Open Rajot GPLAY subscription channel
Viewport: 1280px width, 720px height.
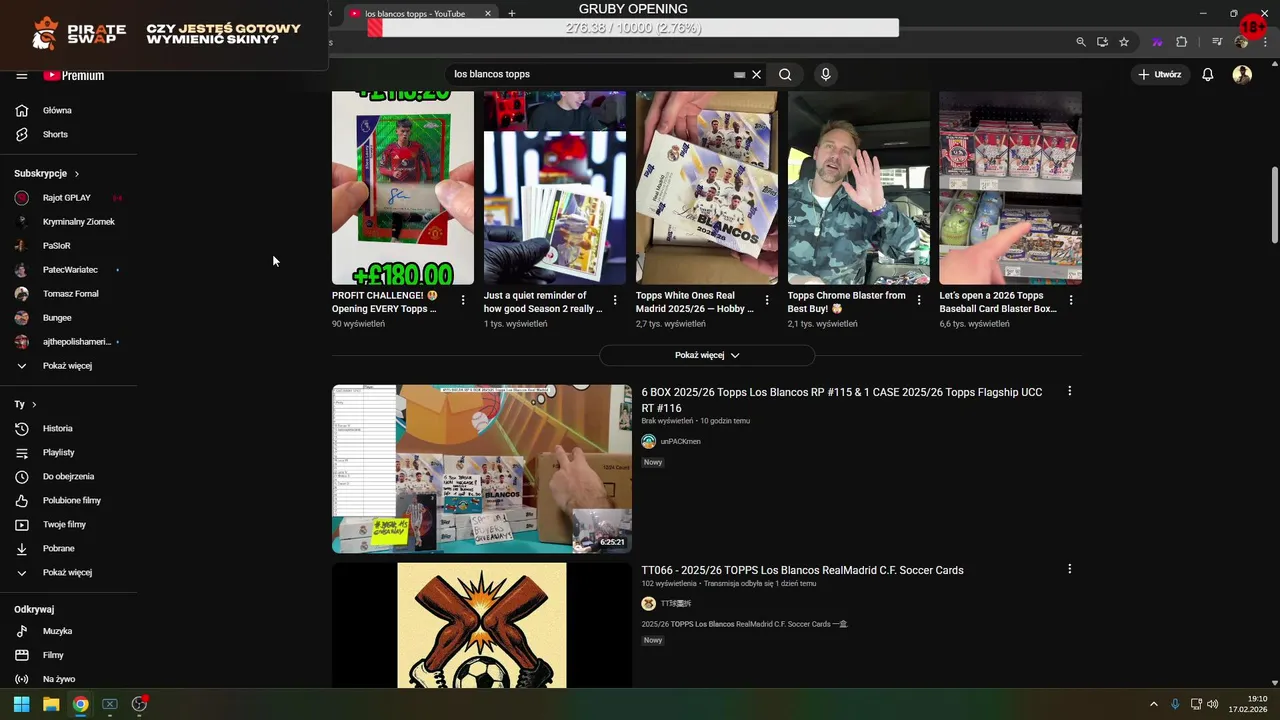69,198
